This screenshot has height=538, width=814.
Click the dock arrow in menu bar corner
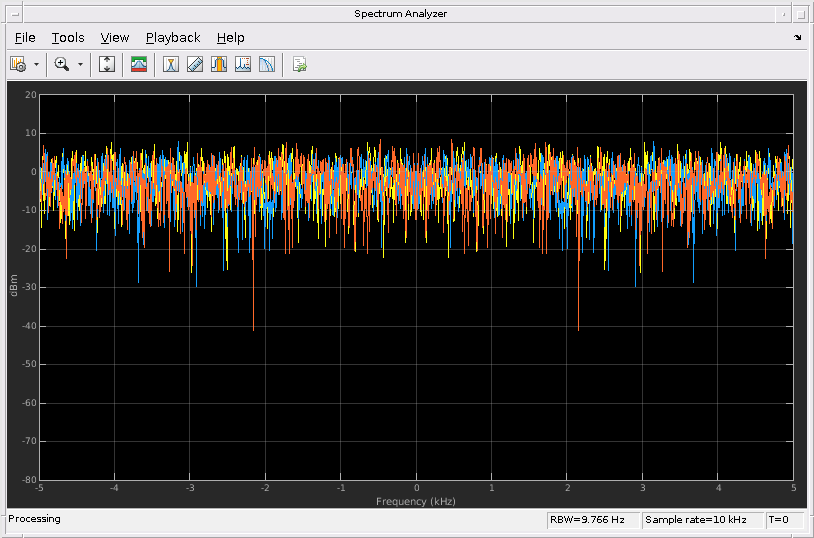(x=797, y=38)
